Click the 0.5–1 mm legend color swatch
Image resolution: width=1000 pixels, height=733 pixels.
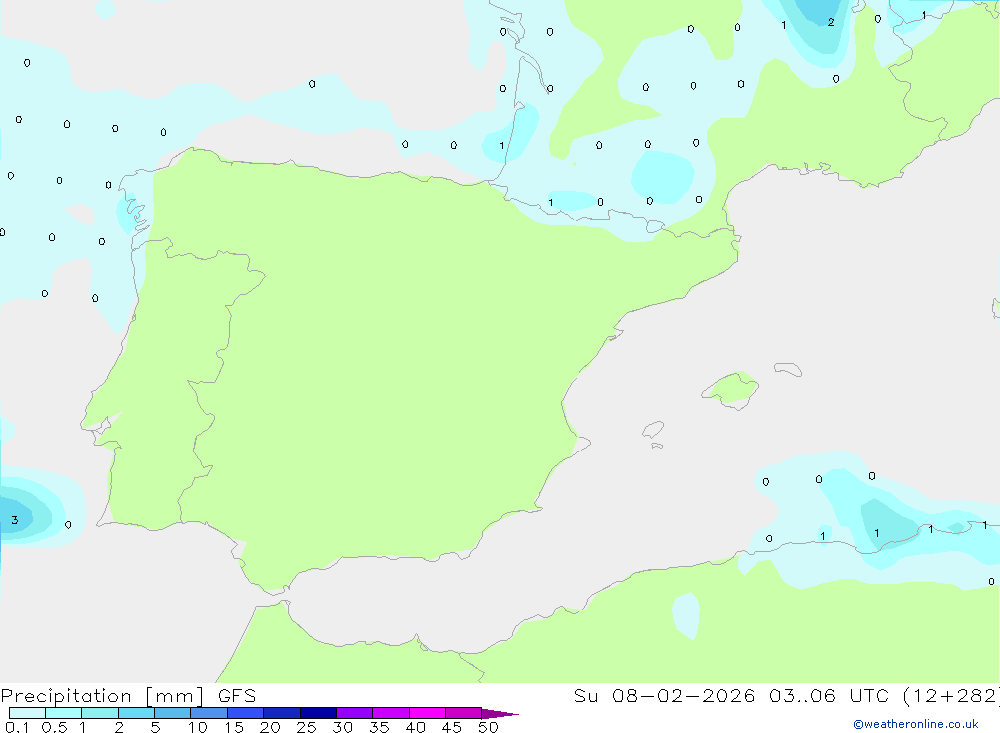(63, 713)
